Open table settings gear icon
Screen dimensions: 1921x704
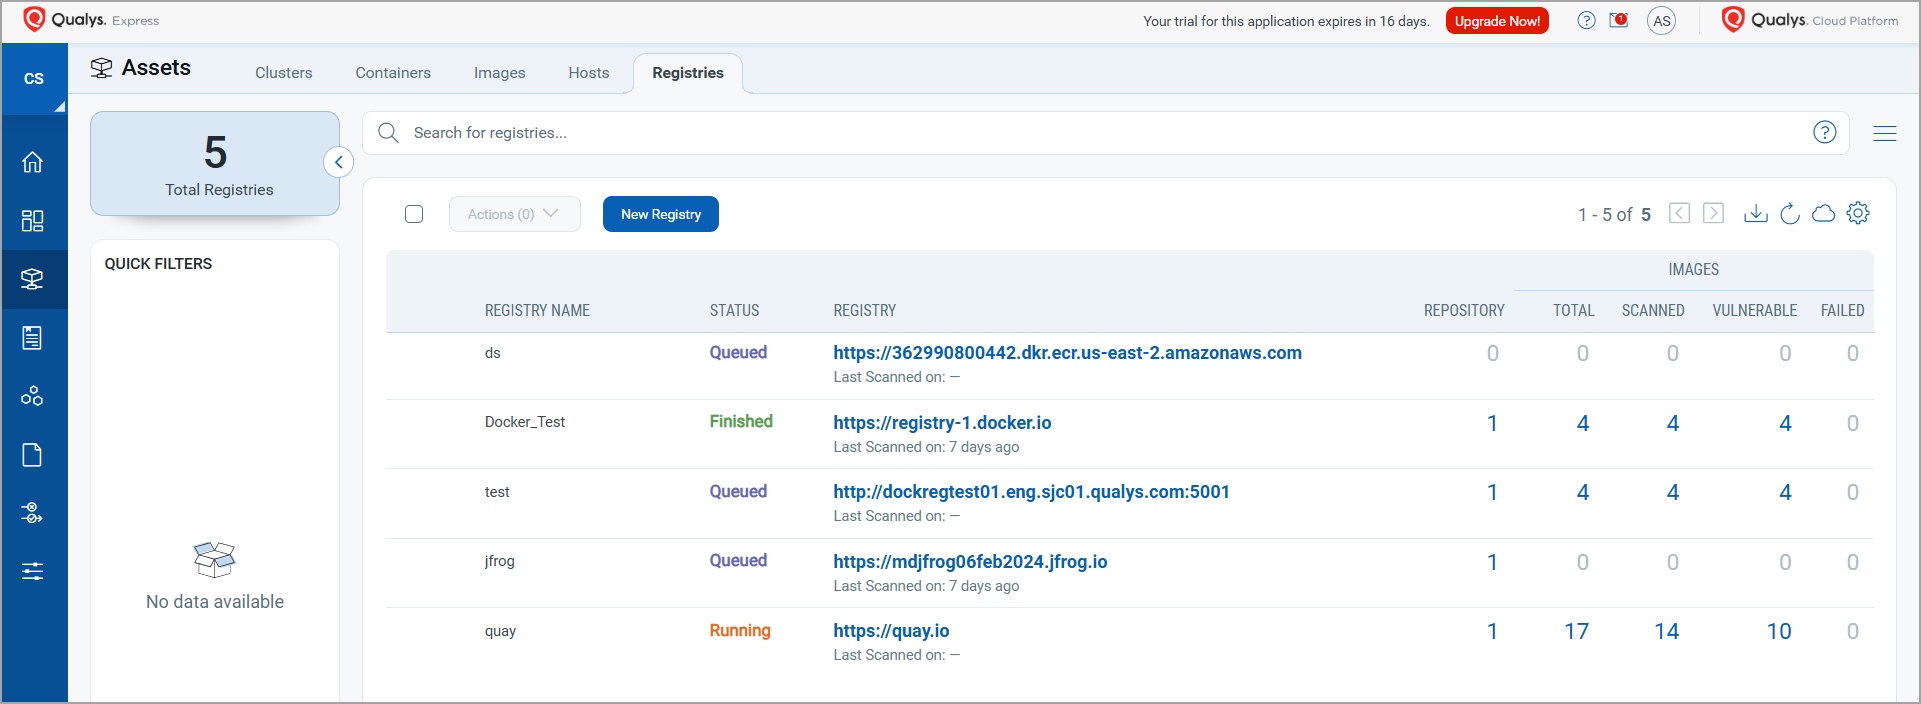pyautogui.click(x=1858, y=213)
